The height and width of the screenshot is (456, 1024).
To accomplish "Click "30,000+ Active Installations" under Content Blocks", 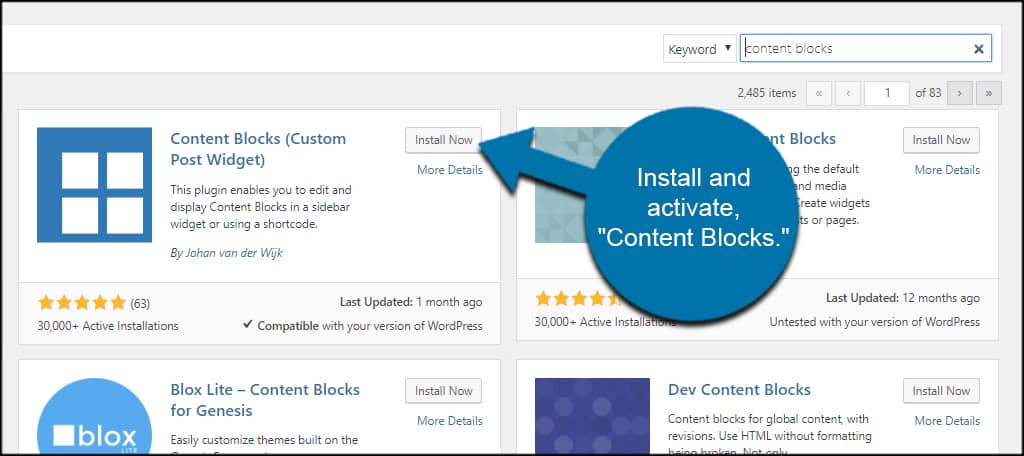I will 108,325.
